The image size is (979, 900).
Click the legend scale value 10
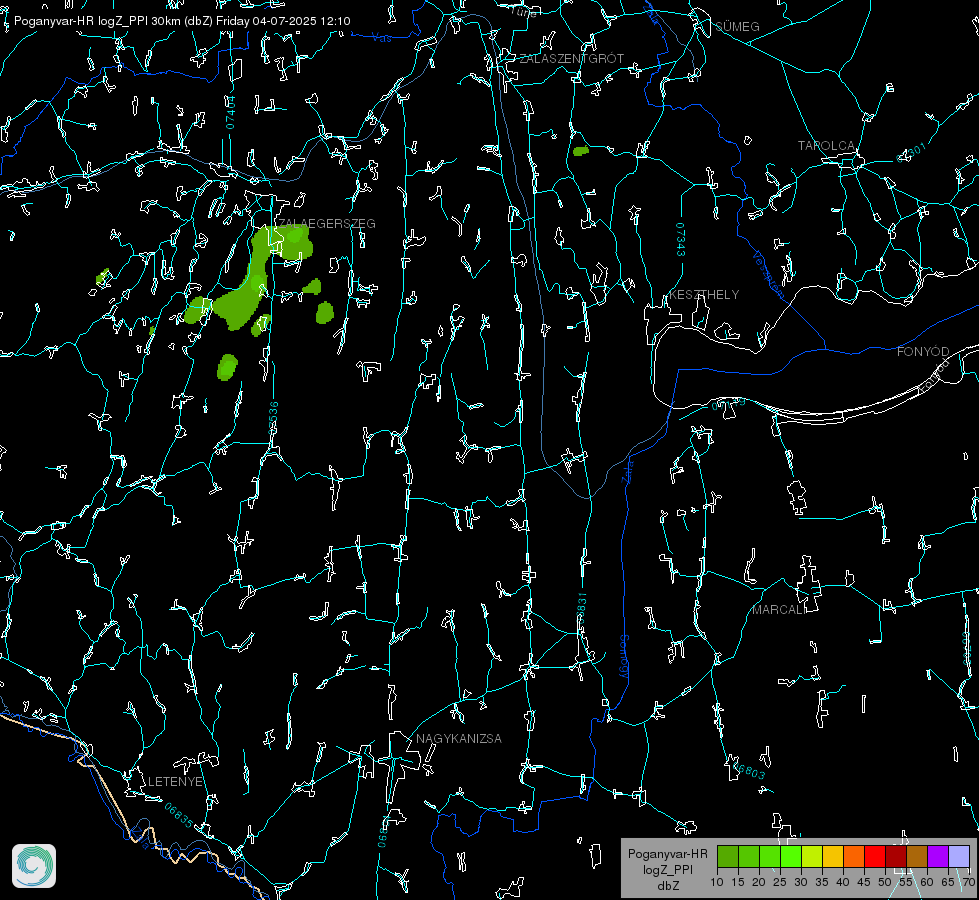click(x=717, y=883)
